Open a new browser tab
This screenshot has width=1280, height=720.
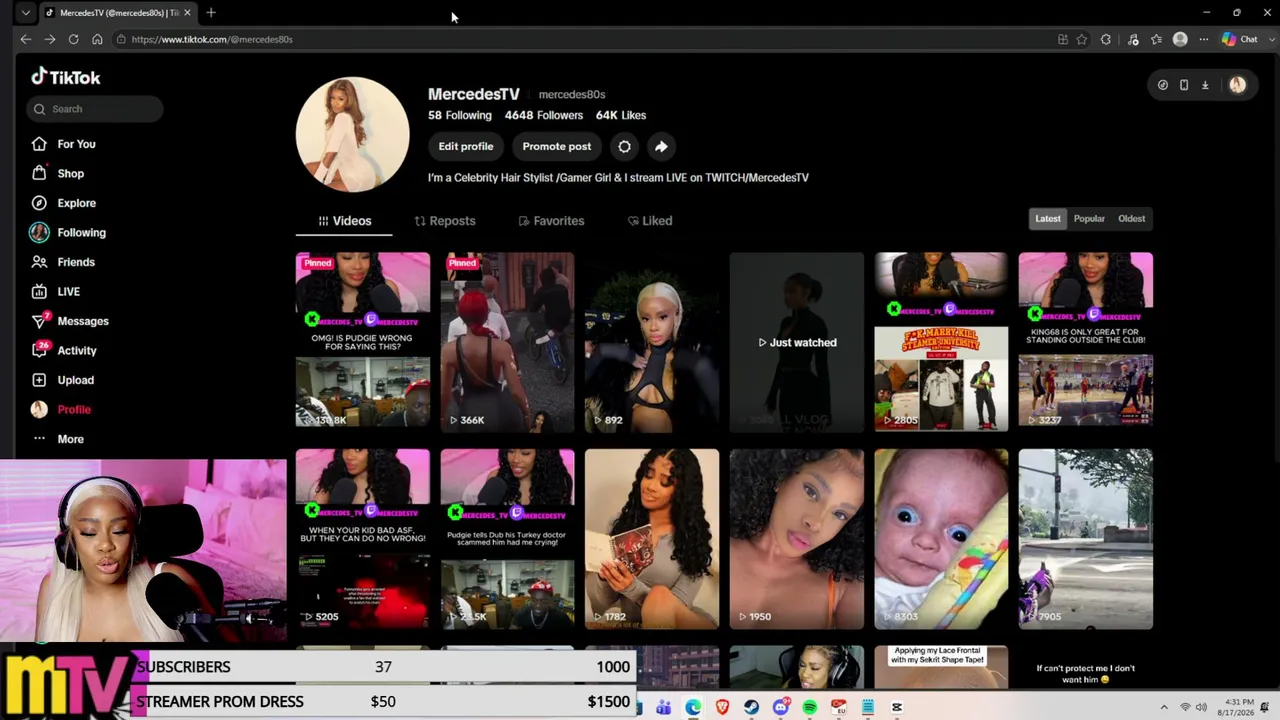coord(211,13)
